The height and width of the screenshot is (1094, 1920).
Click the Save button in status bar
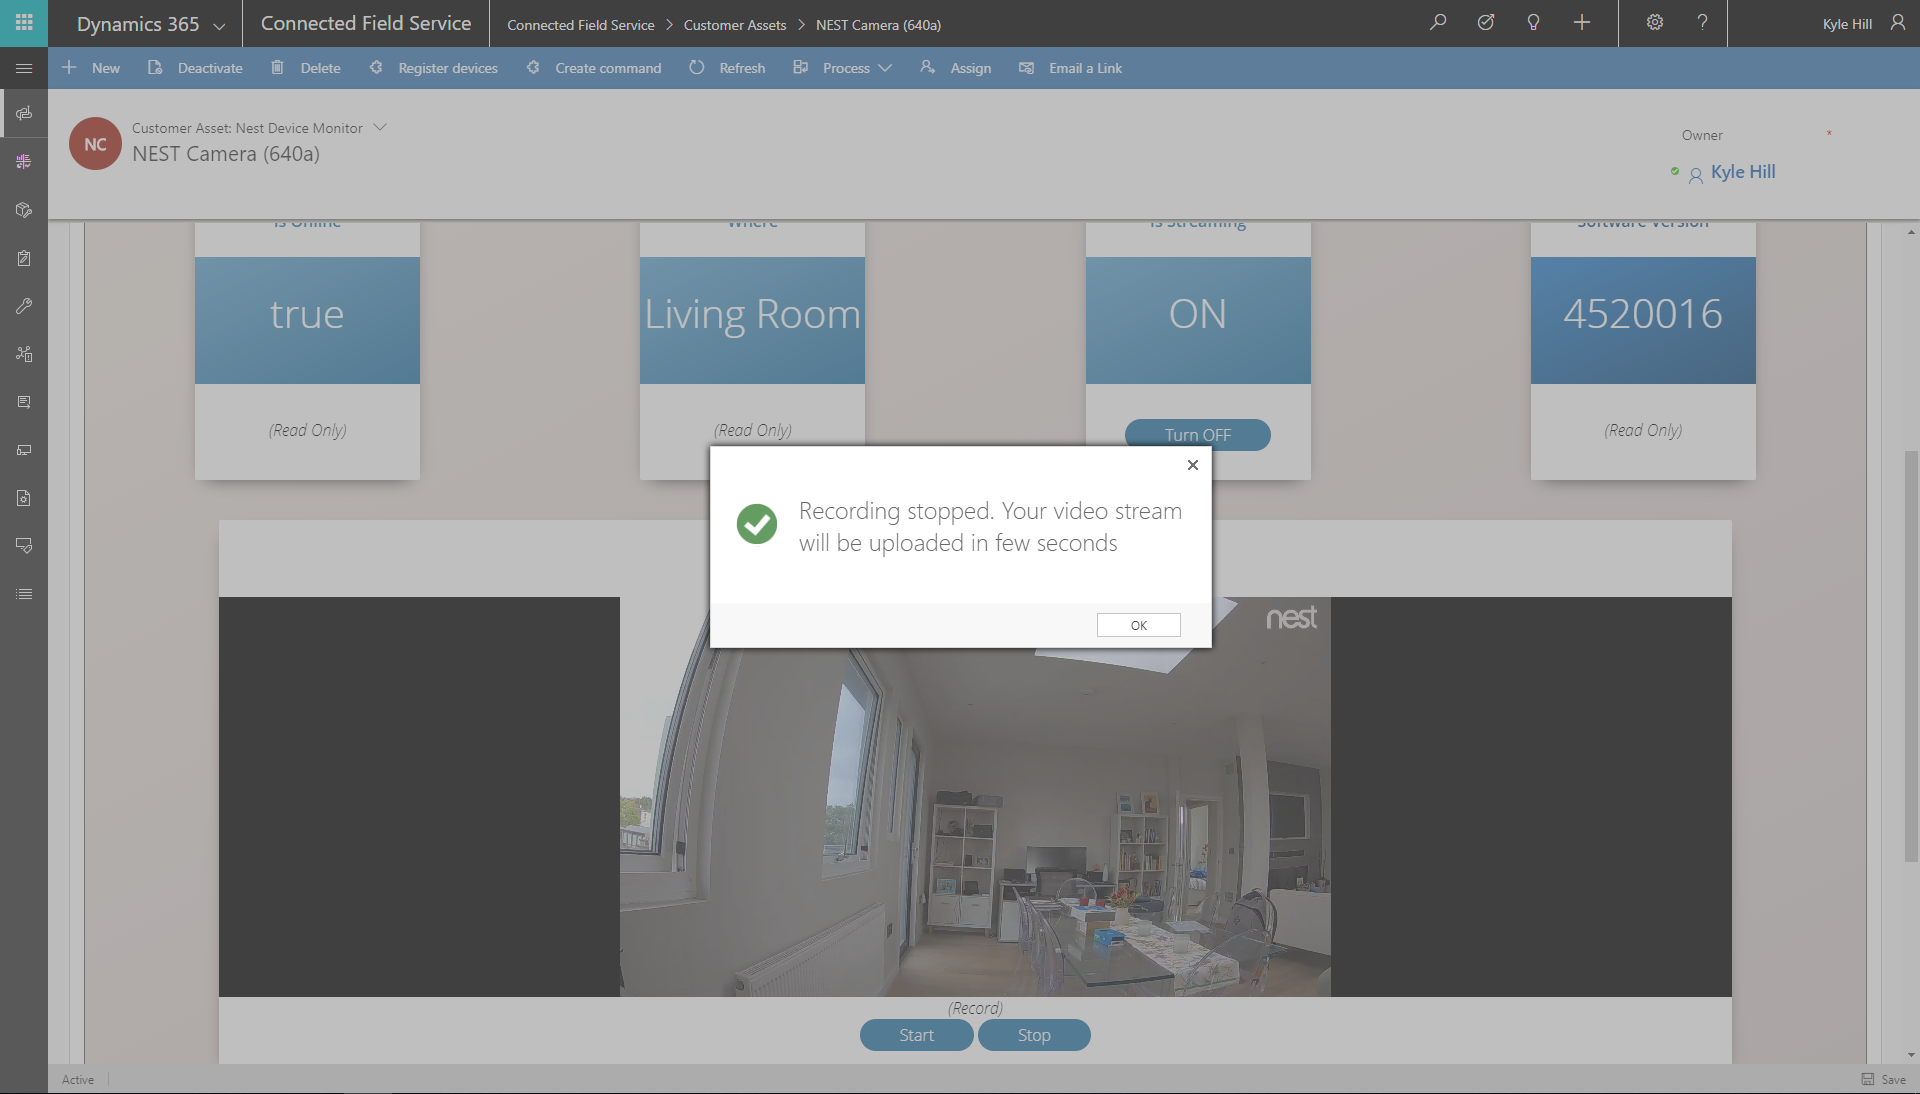pyautogui.click(x=1883, y=1080)
